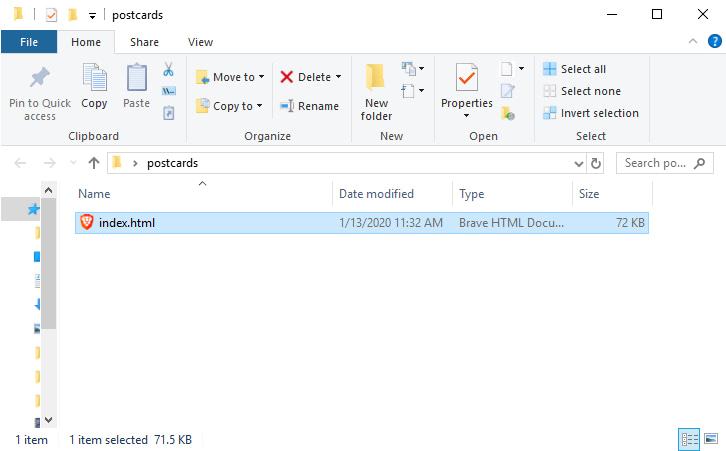This screenshot has width=726, height=451.
Task: Click the Properties checkmark icon
Action: (x=467, y=77)
